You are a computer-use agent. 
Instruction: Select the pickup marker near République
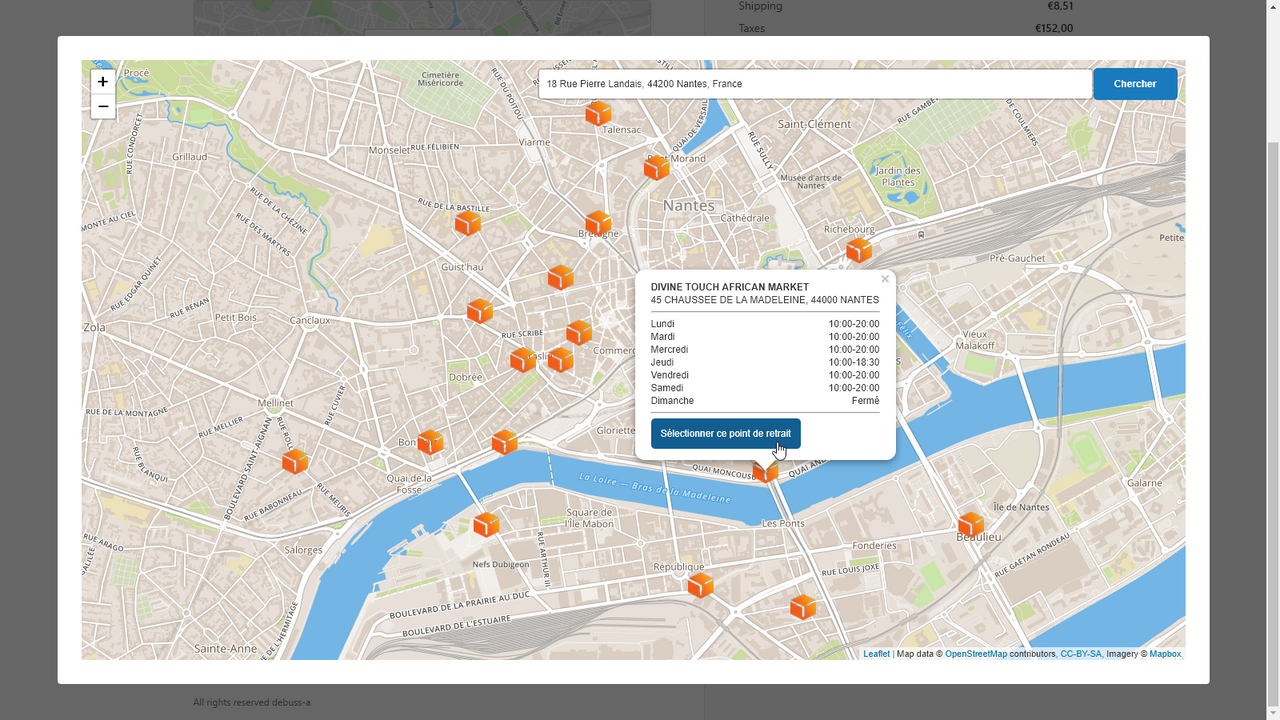701,585
